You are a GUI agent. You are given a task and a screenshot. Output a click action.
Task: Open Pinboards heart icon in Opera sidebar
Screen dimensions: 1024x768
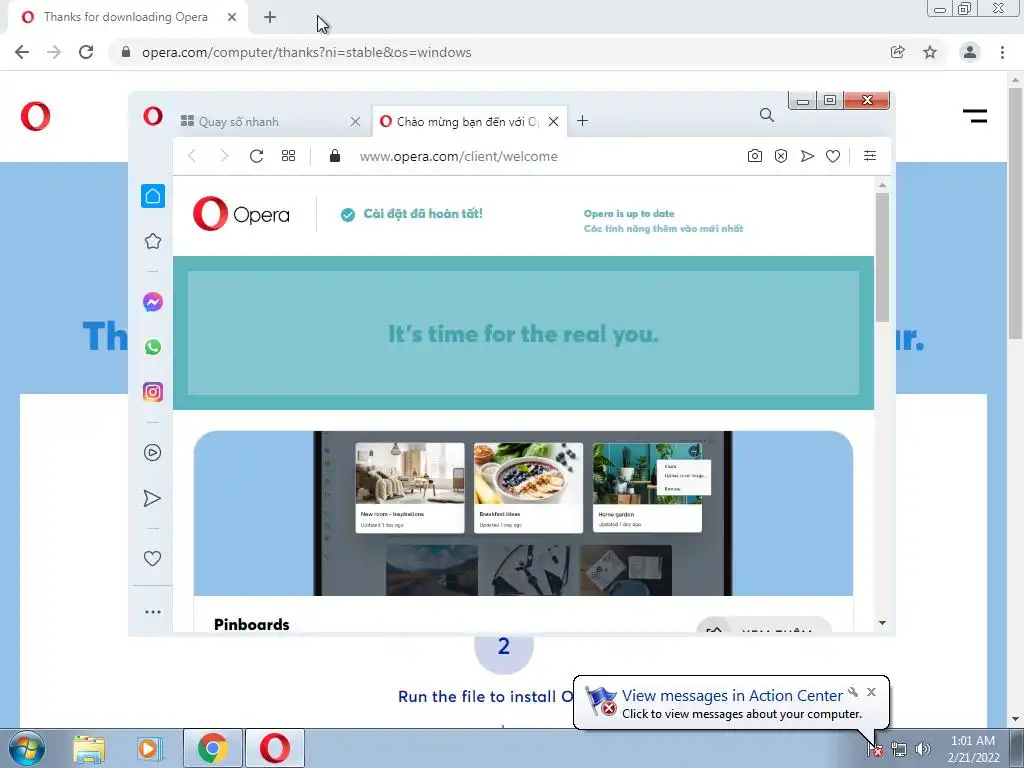click(x=152, y=558)
